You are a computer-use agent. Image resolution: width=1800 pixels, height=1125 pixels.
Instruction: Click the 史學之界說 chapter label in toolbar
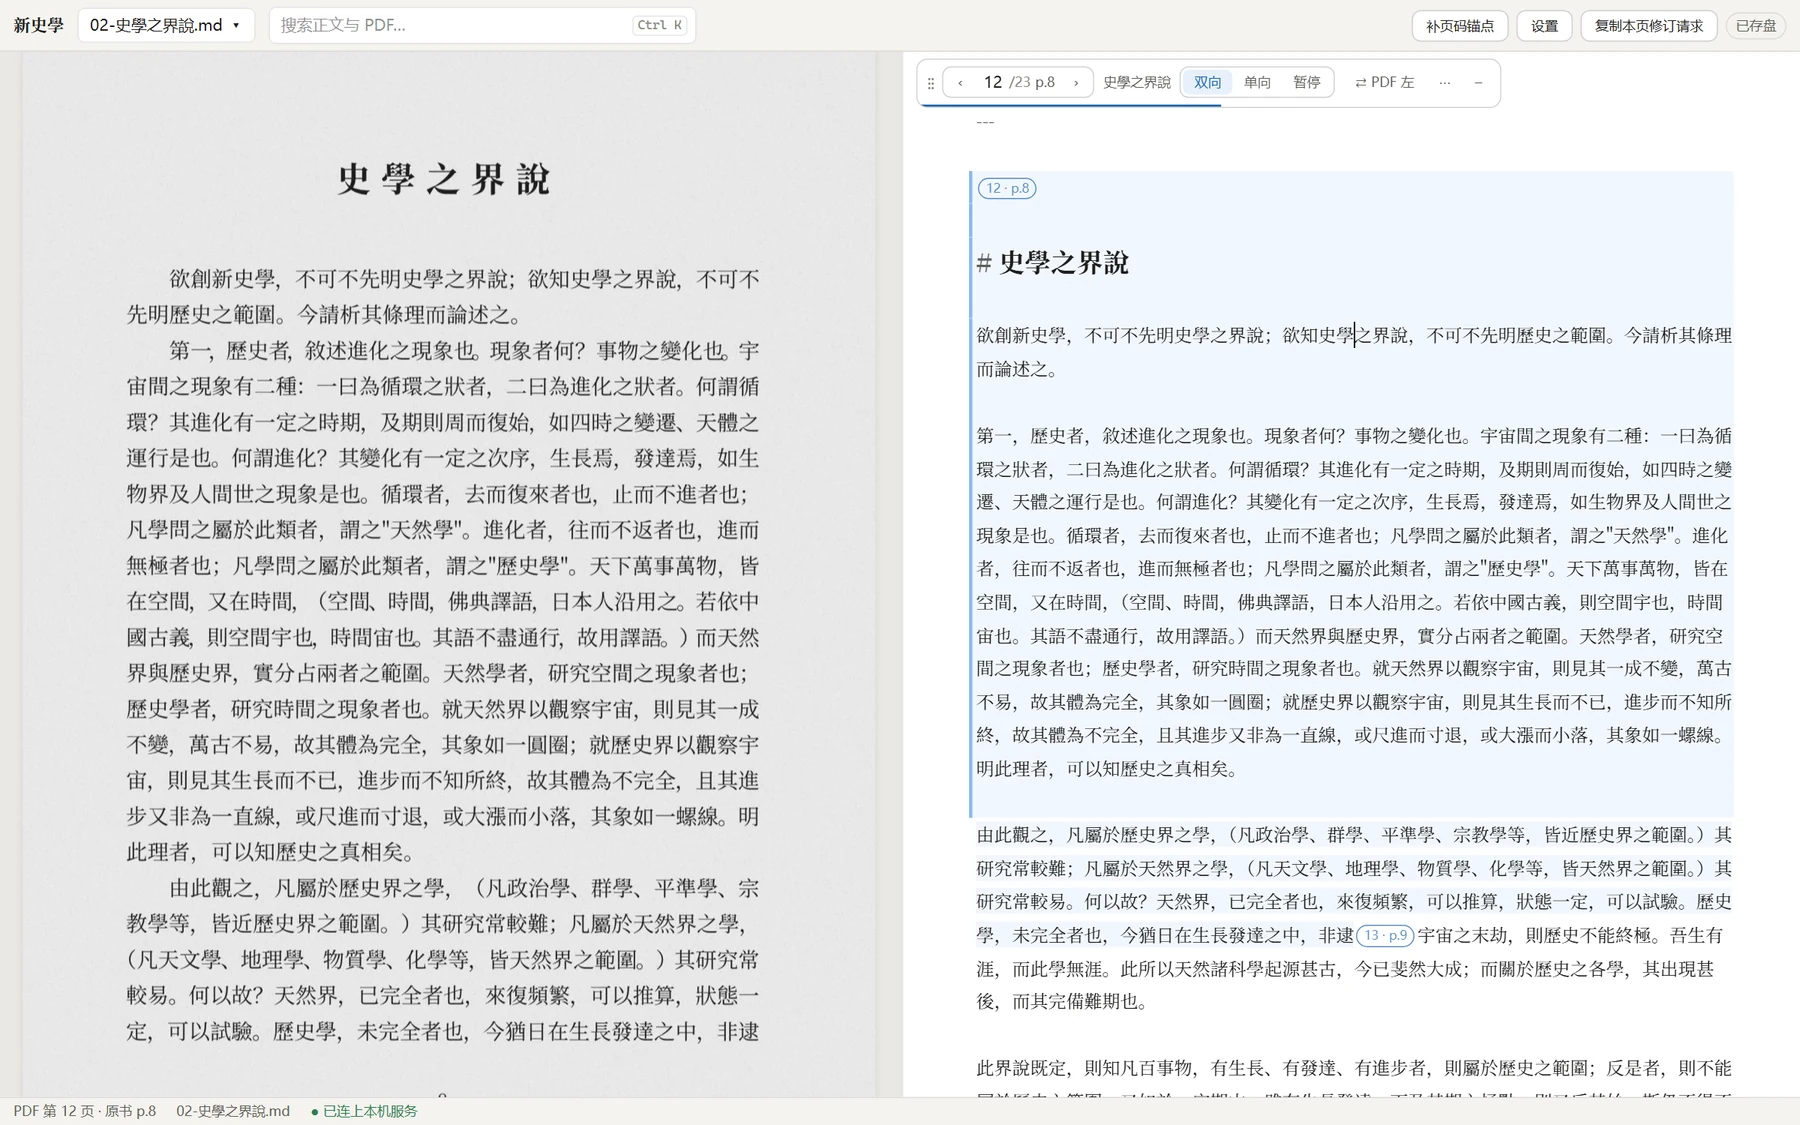pos(1136,83)
